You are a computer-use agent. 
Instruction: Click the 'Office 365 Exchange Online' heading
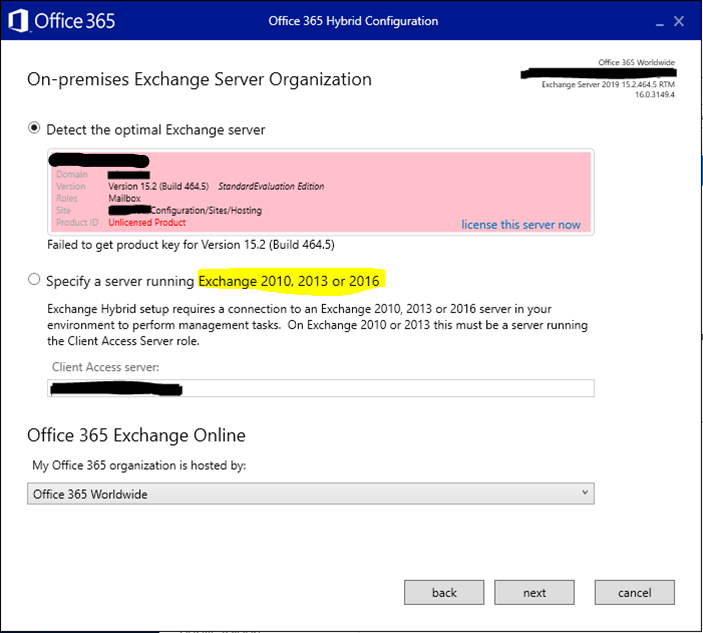(x=136, y=435)
